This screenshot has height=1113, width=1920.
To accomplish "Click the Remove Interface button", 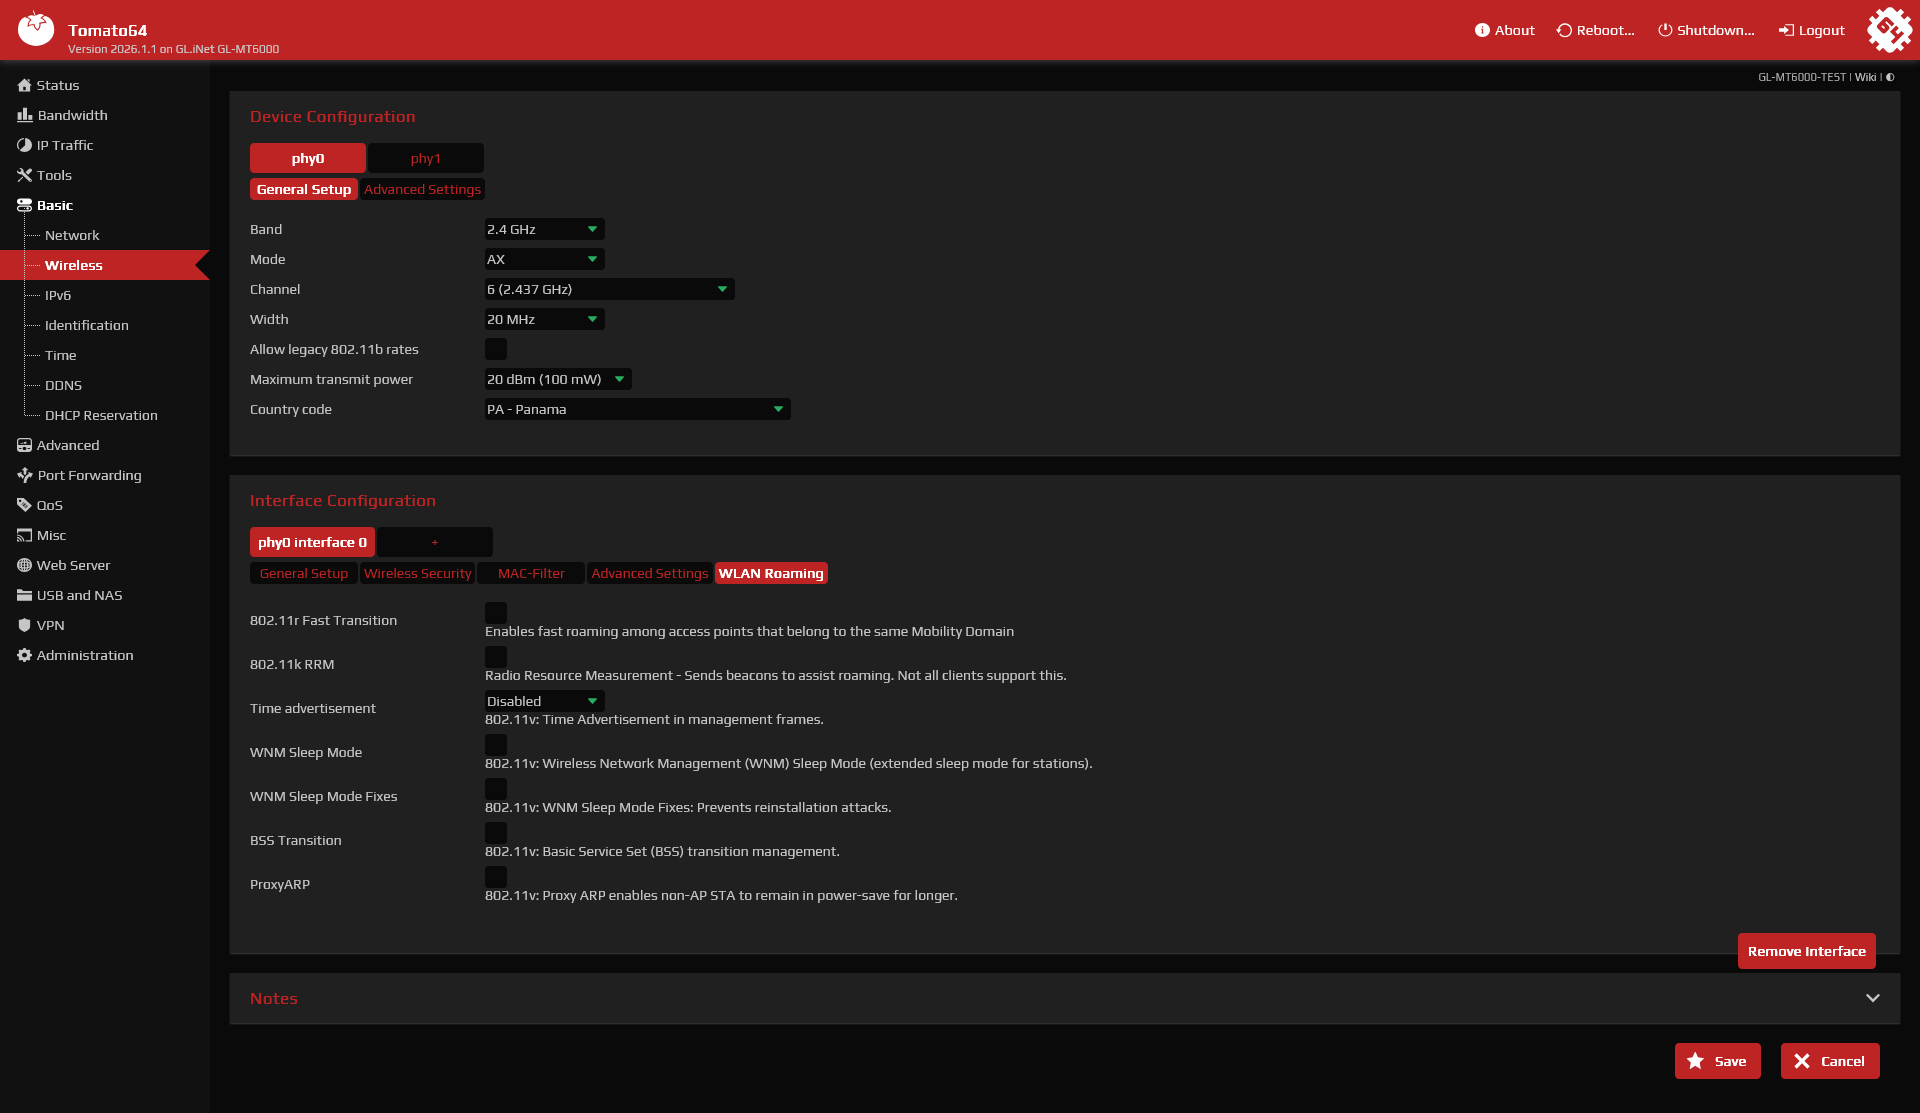I will click(1806, 951).
